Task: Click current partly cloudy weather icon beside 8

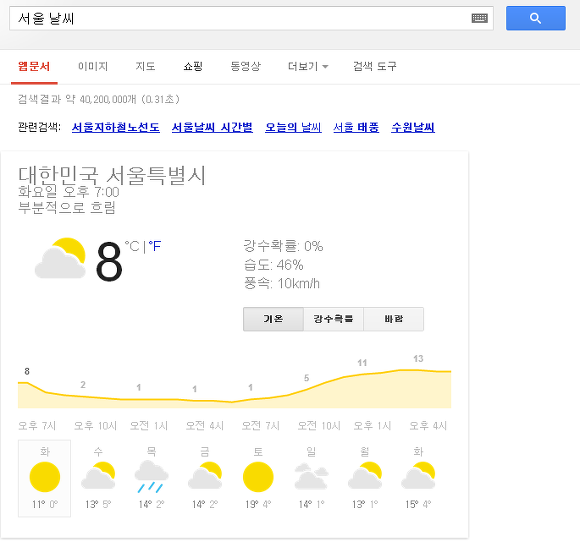Action: [x=60, y=258]
